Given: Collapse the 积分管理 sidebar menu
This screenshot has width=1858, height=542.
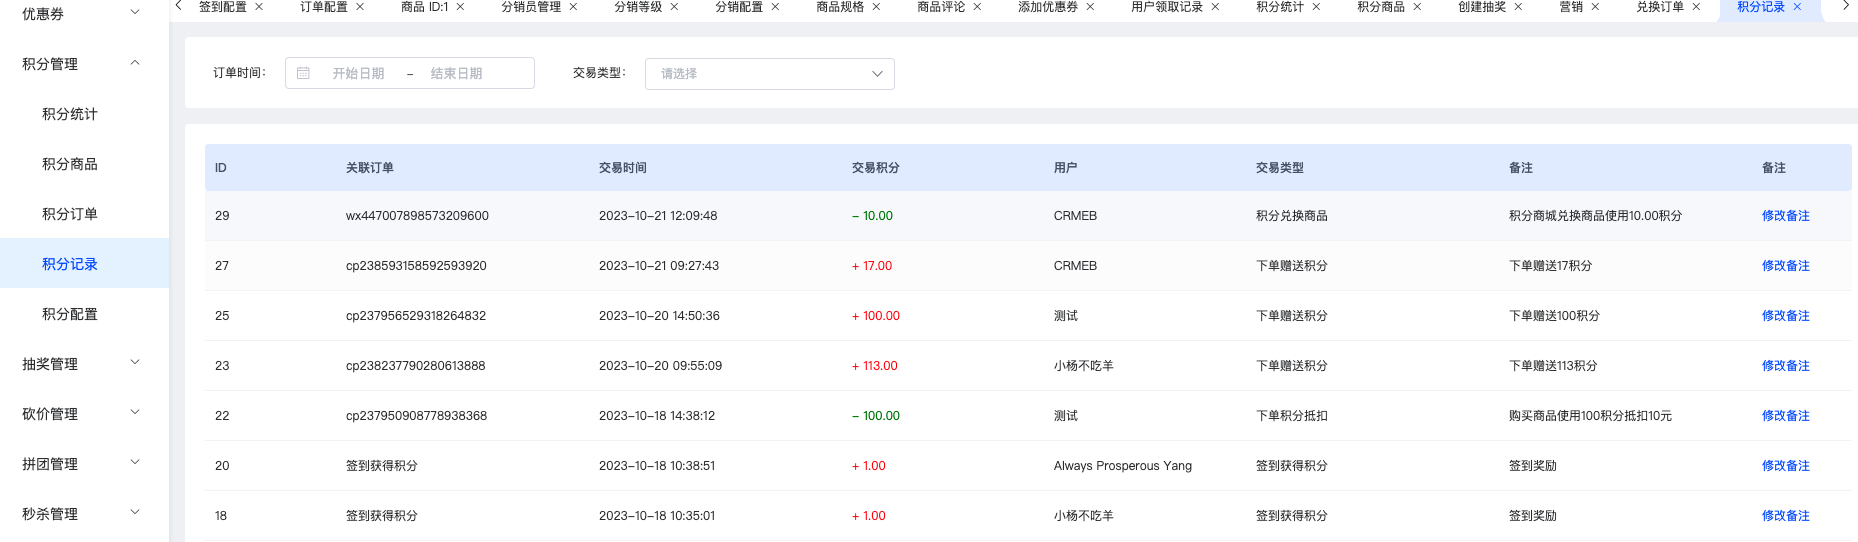Looking at the screenshot, I should 85,64.
